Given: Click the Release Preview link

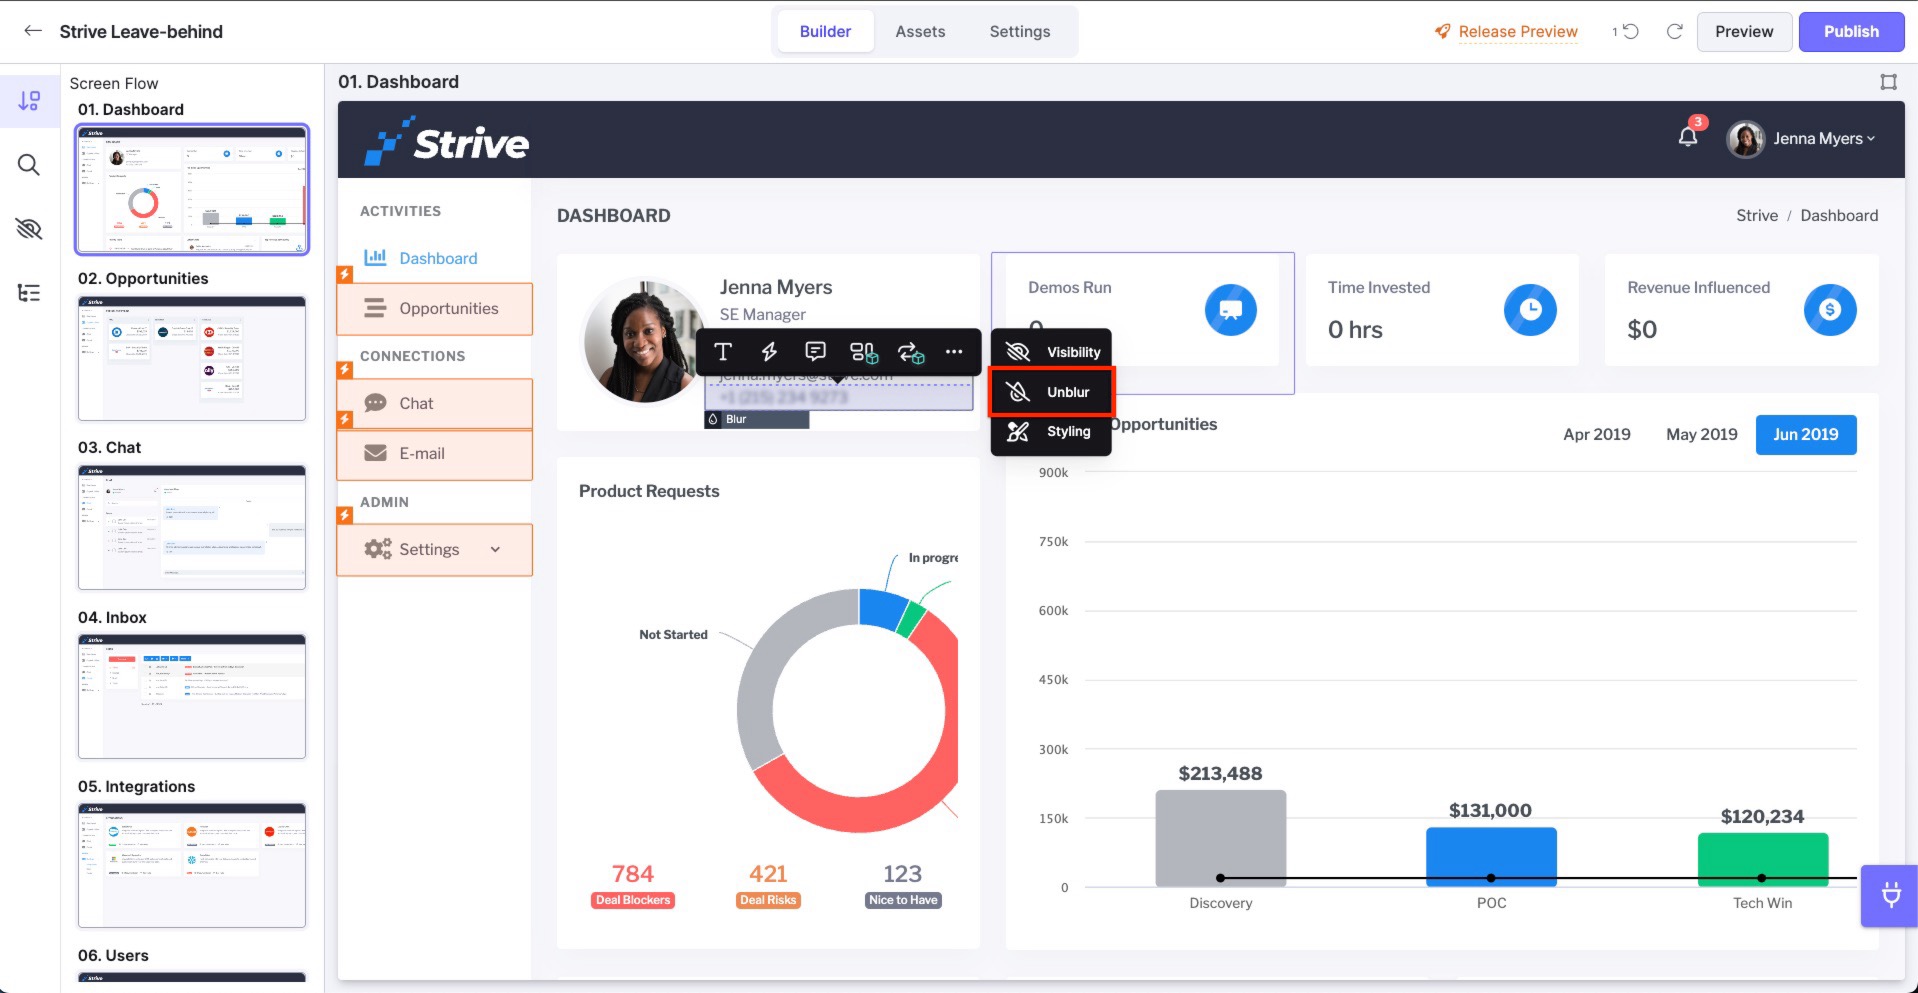Looking at the screenshot, I should point(1506,31).
